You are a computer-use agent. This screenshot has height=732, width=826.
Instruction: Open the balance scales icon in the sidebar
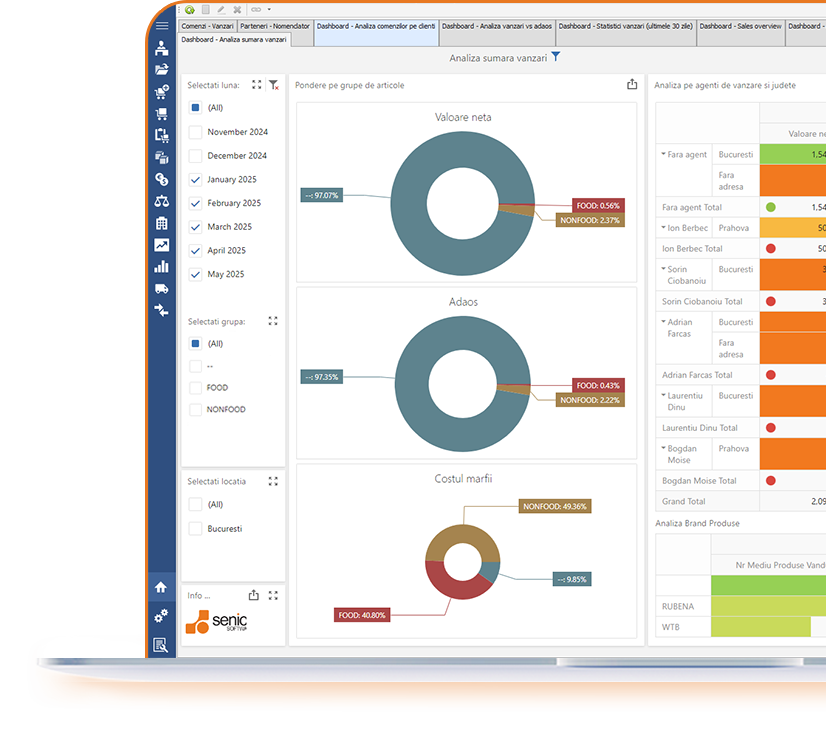point(162,201)
